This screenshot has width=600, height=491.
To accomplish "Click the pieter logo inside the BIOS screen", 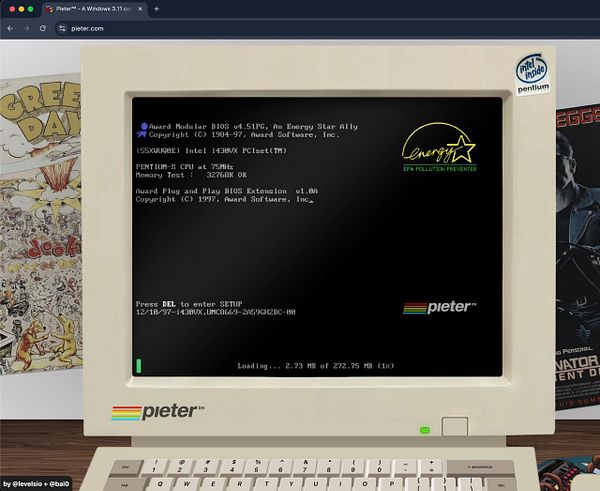I will coord(439,307).
